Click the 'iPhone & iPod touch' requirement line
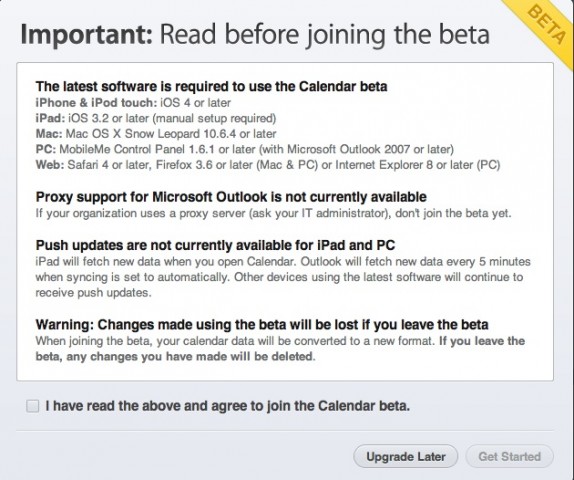 pos(133,103)
